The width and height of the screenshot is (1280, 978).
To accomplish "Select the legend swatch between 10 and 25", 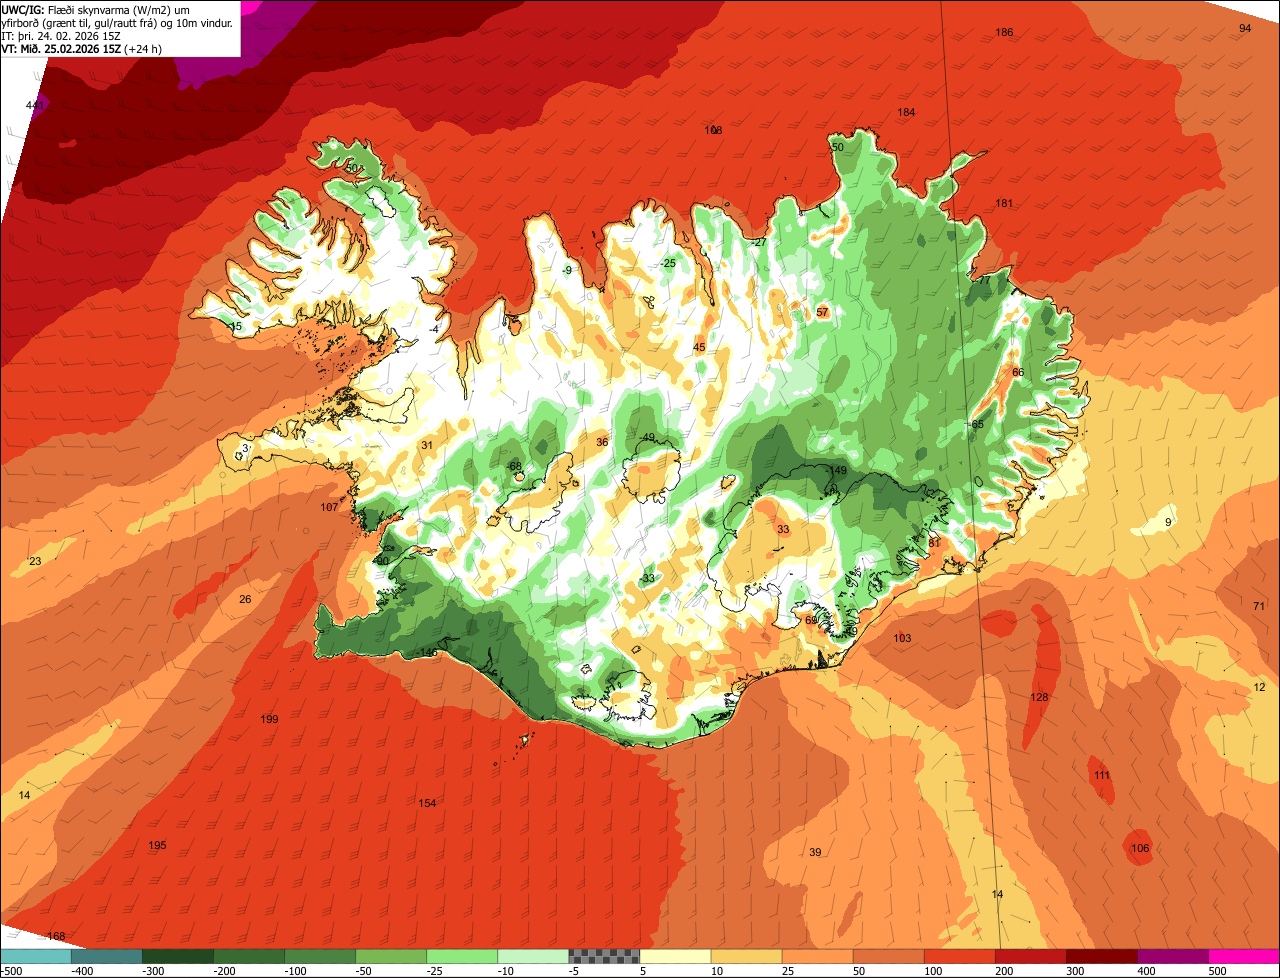I will click(746, 956).
